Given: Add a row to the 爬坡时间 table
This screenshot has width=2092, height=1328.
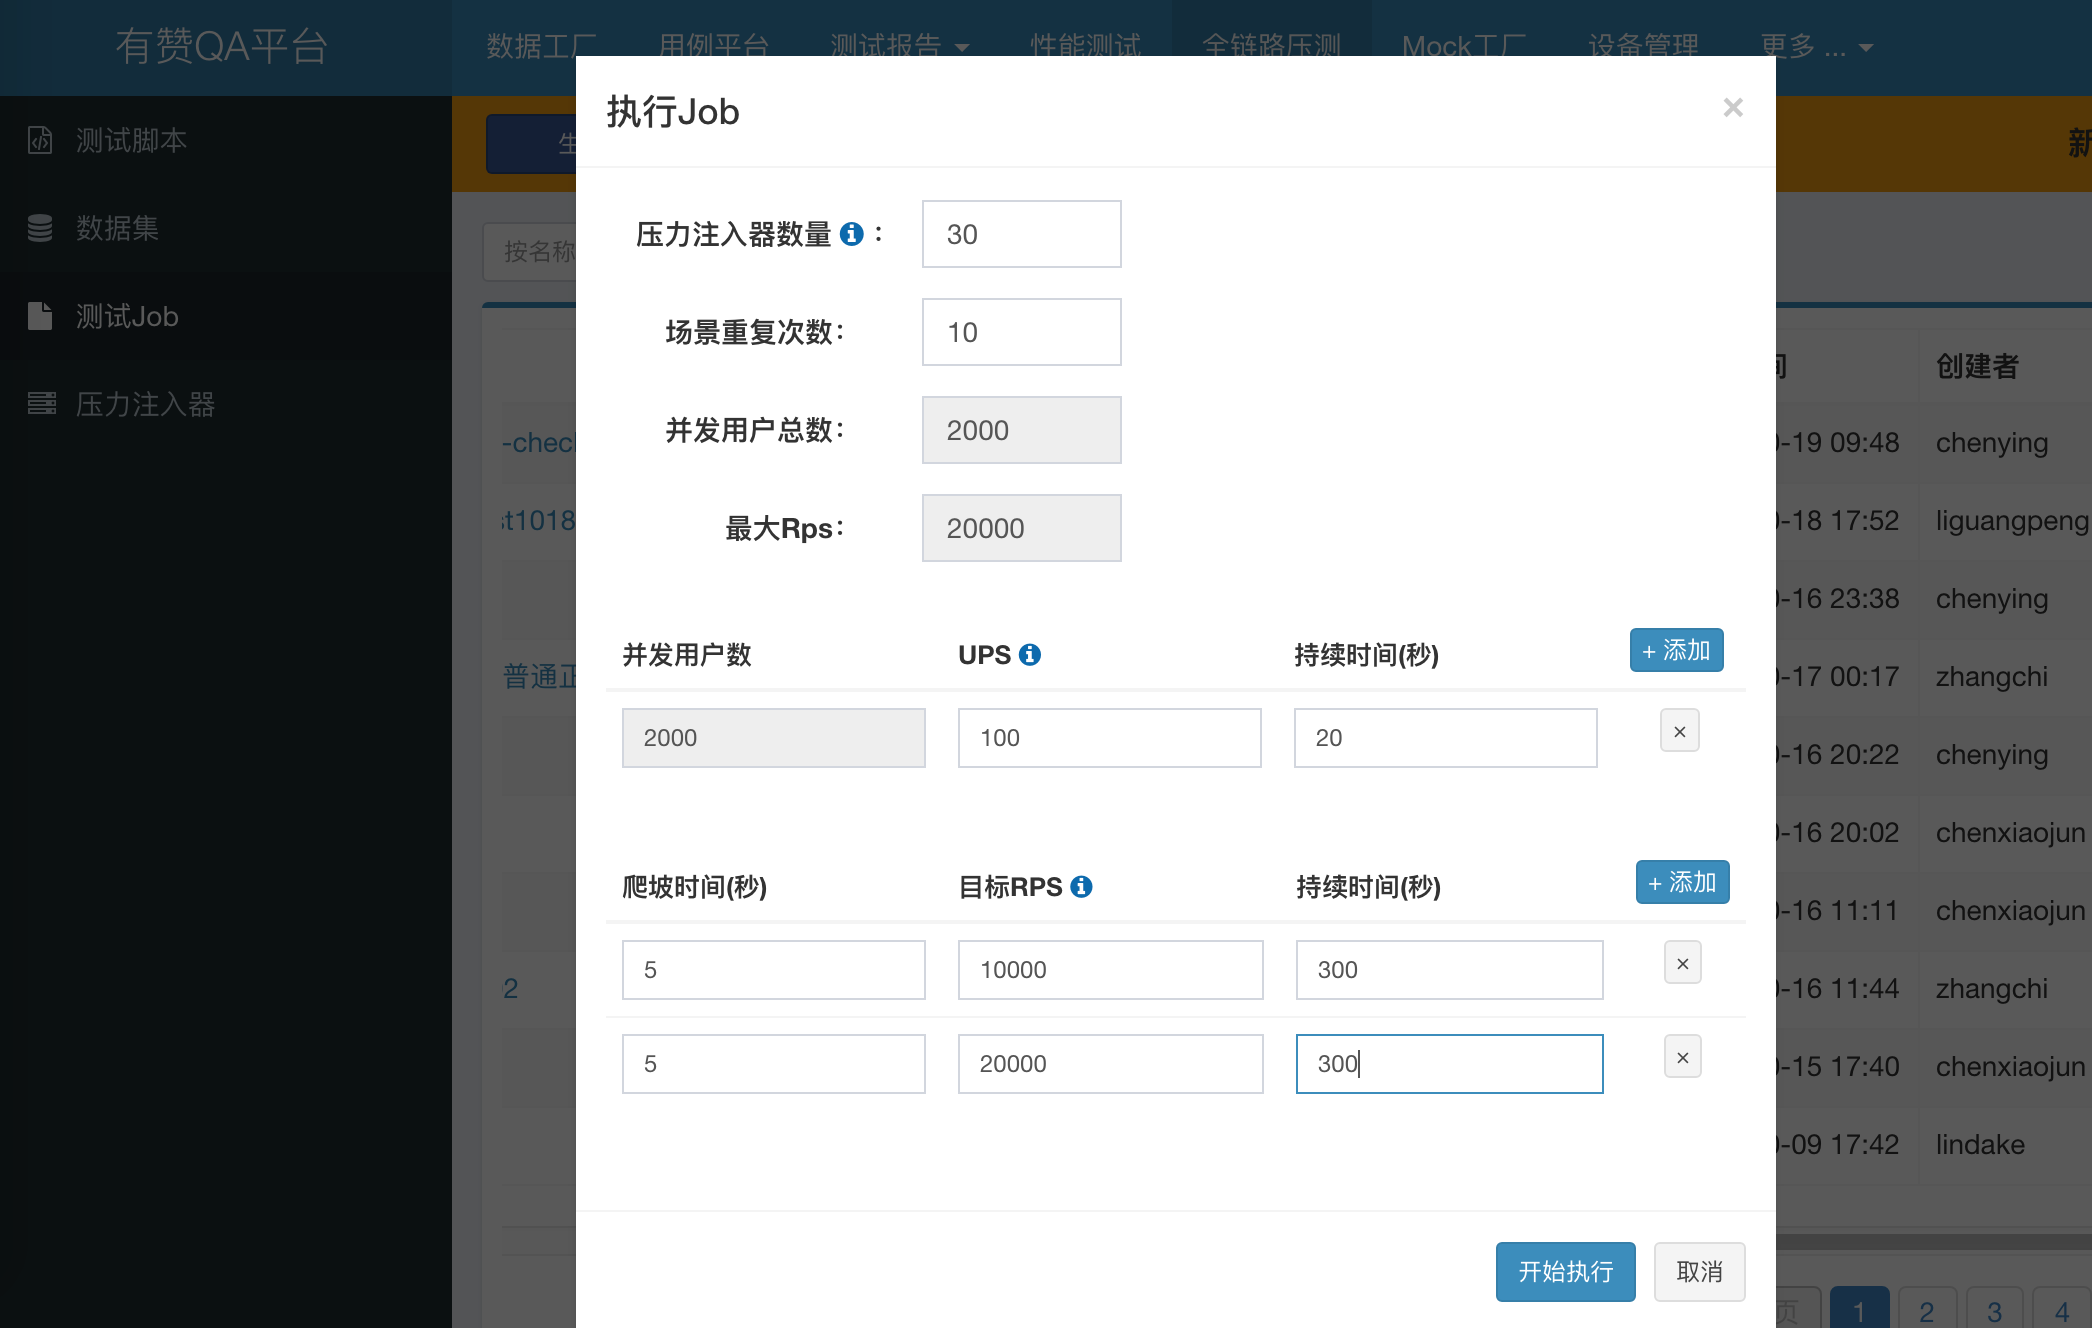Looking at the screenshot, I should [1683, 883].
